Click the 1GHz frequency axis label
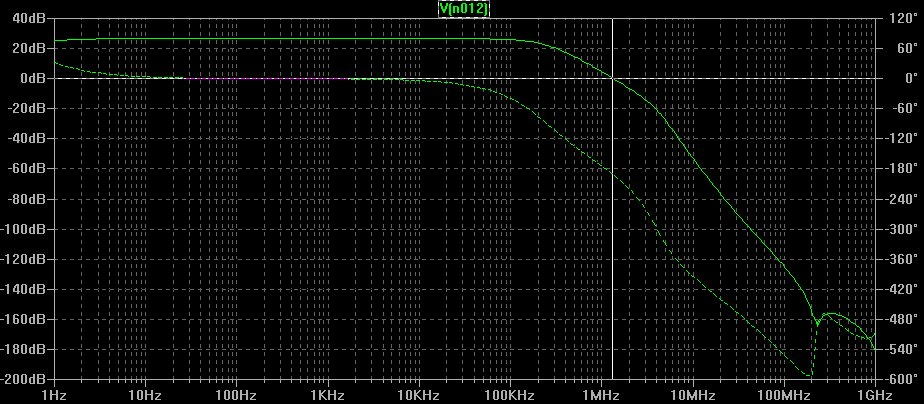The width and height of the screenshot is (924, 404). (874, 394)
